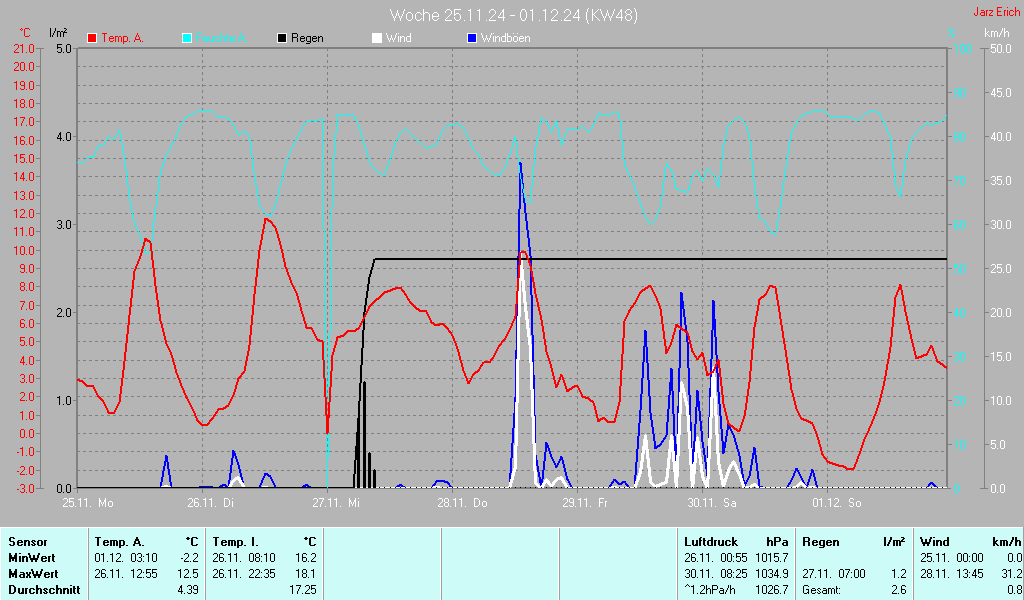Click the black Regen legend swatch
The image size is (1024, 600).
tap(282, 38)
